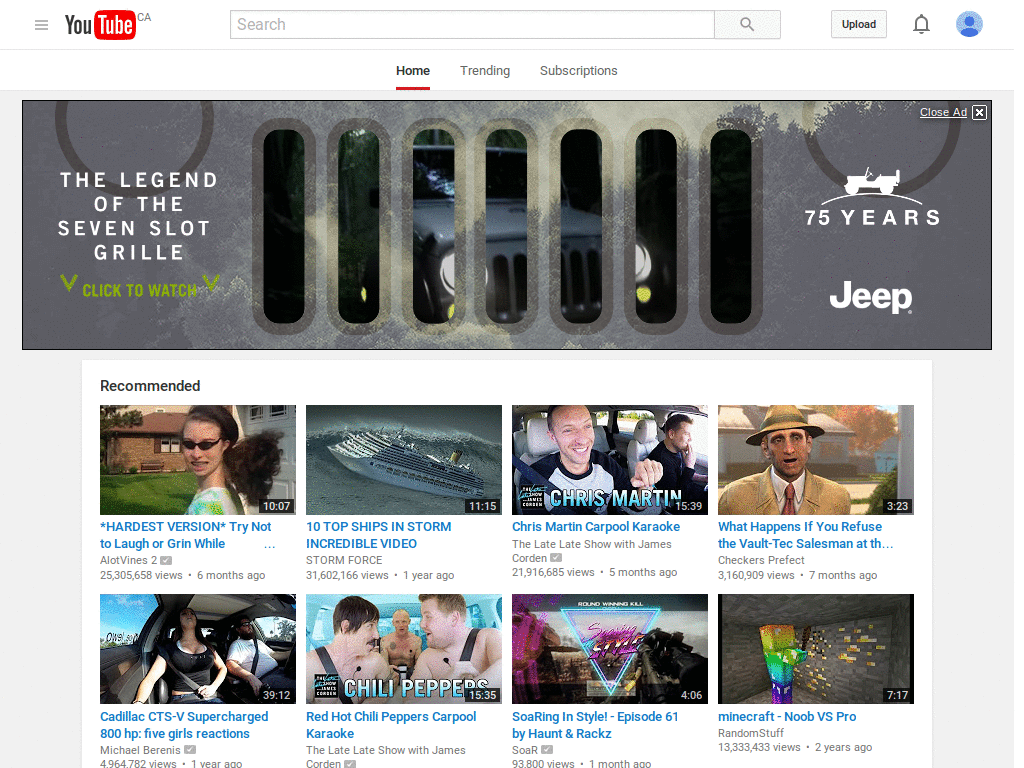The width and height of the screenshot is (1024, 768).
Task: Click 'What Happens If You Refuse' title
Action: [x=805, y=535]
